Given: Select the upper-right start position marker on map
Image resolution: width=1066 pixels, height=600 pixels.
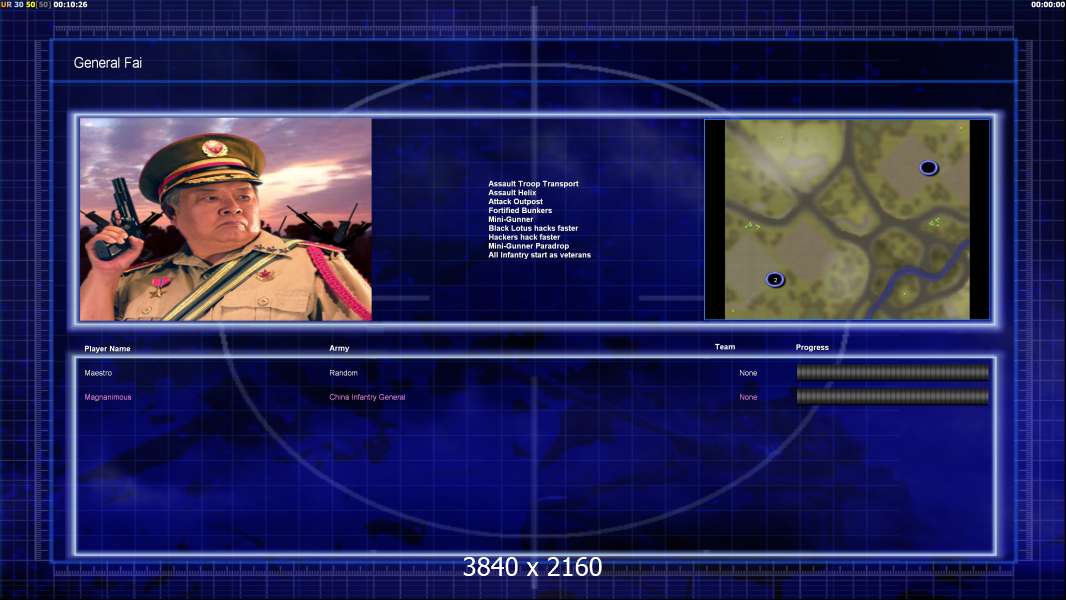Looking at the screenshot, I should (929, 167).
